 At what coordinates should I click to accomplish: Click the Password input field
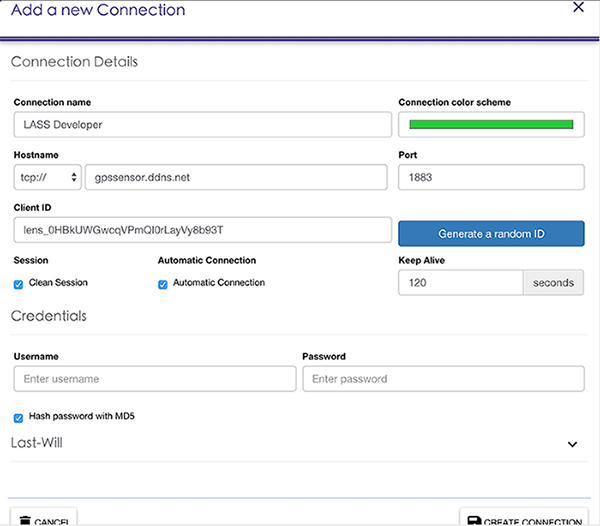[x=443, y=379]
